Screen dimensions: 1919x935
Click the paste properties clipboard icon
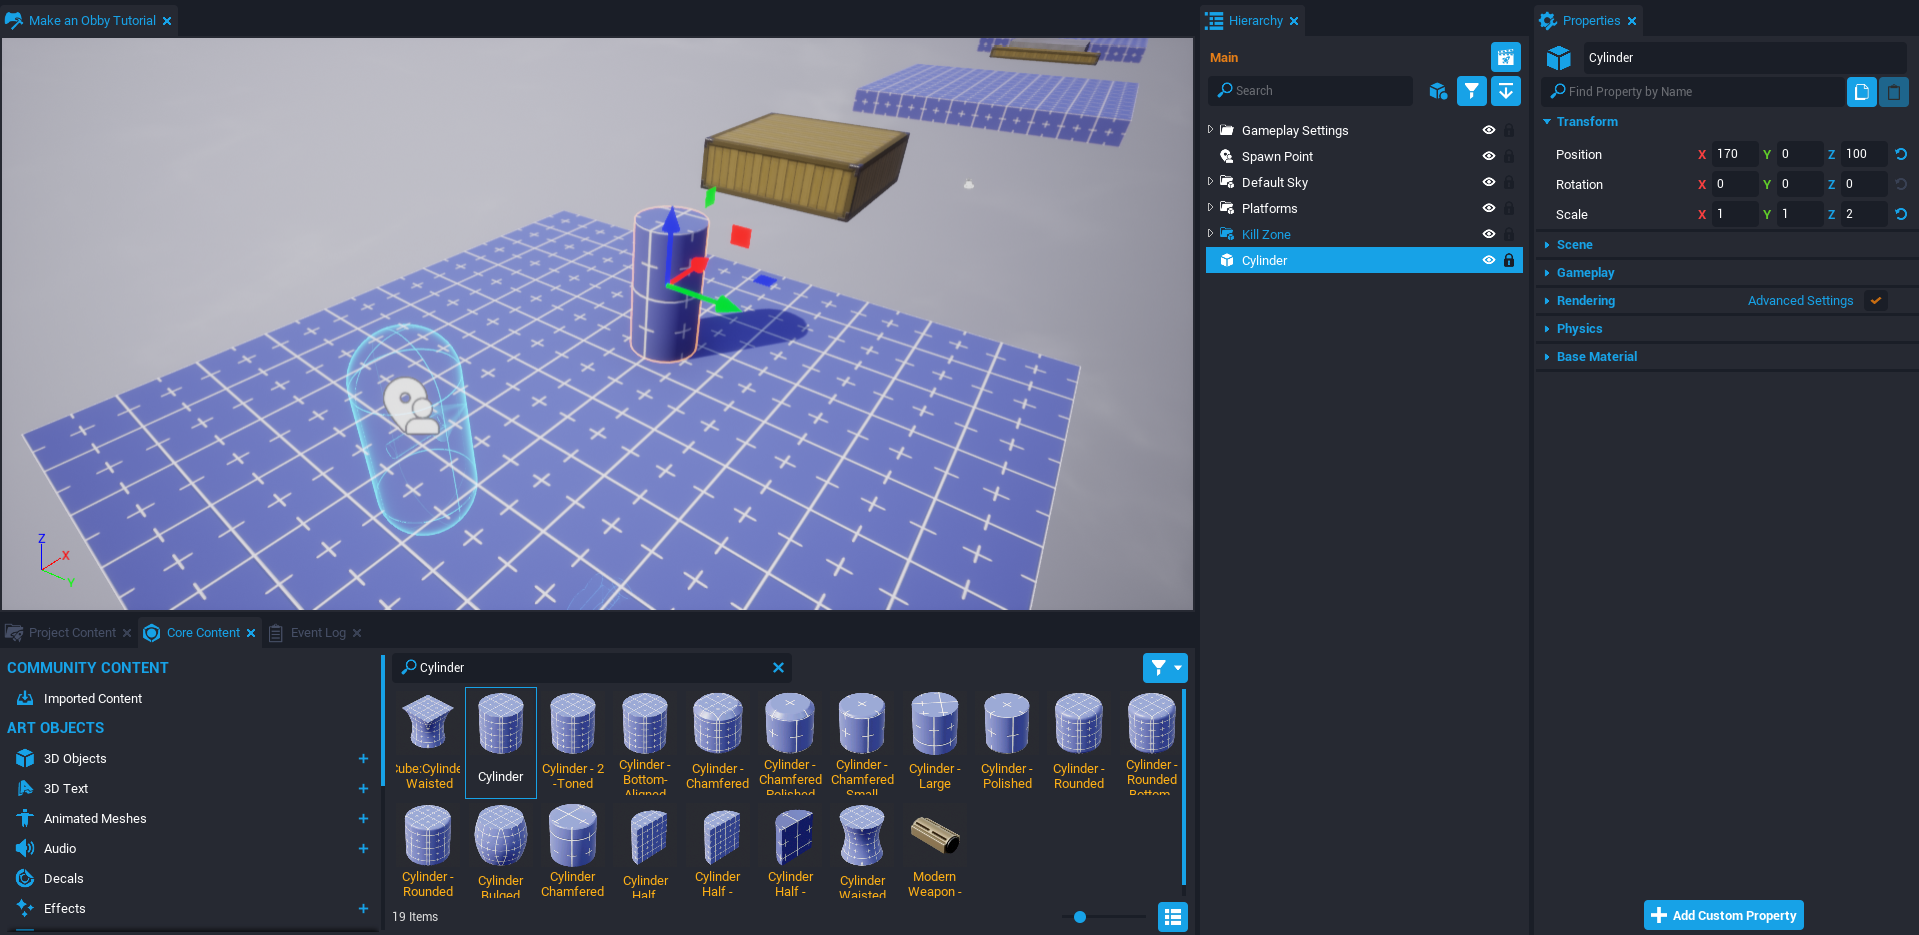click(x=1893, y=92)
